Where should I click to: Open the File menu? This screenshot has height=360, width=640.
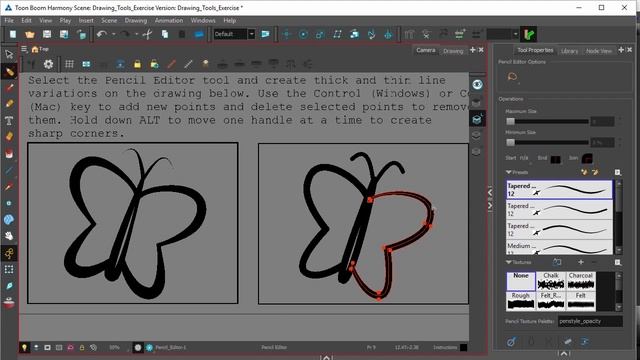[9, 20]
